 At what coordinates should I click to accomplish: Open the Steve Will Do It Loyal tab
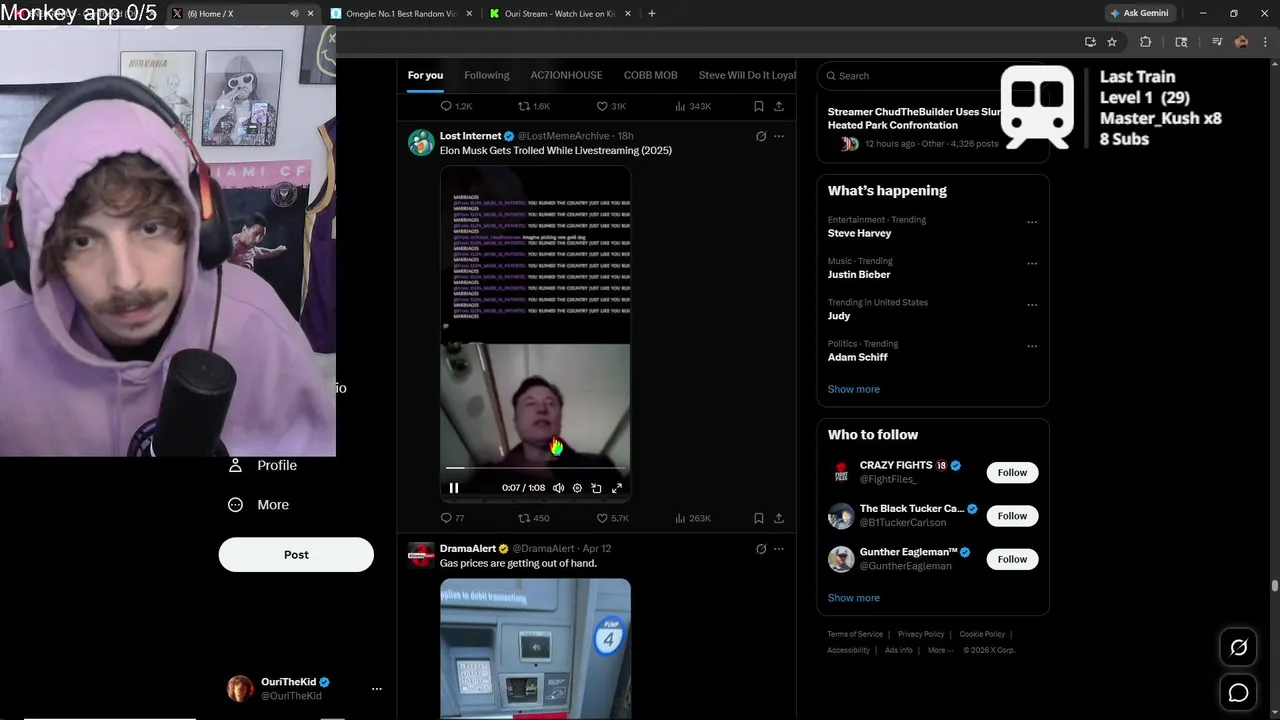point(747,75)
